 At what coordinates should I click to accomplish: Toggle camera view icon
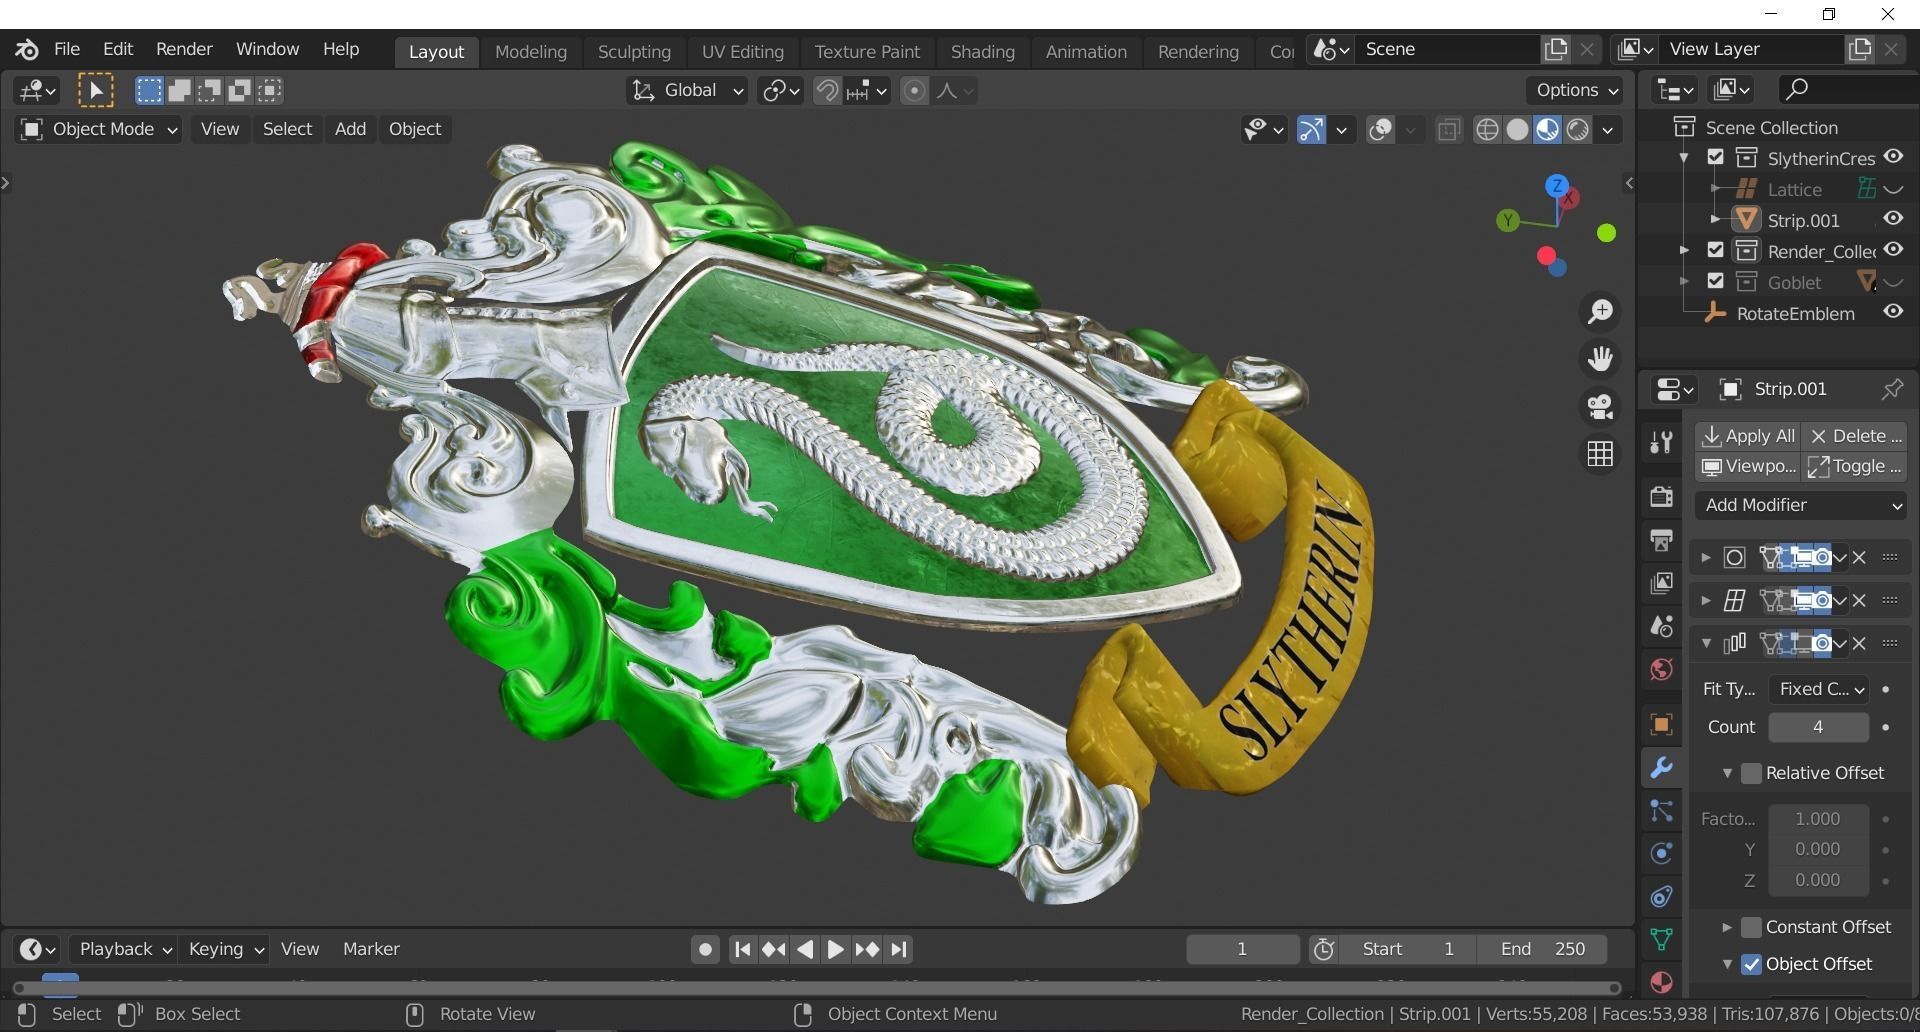tap(1600, 406)
